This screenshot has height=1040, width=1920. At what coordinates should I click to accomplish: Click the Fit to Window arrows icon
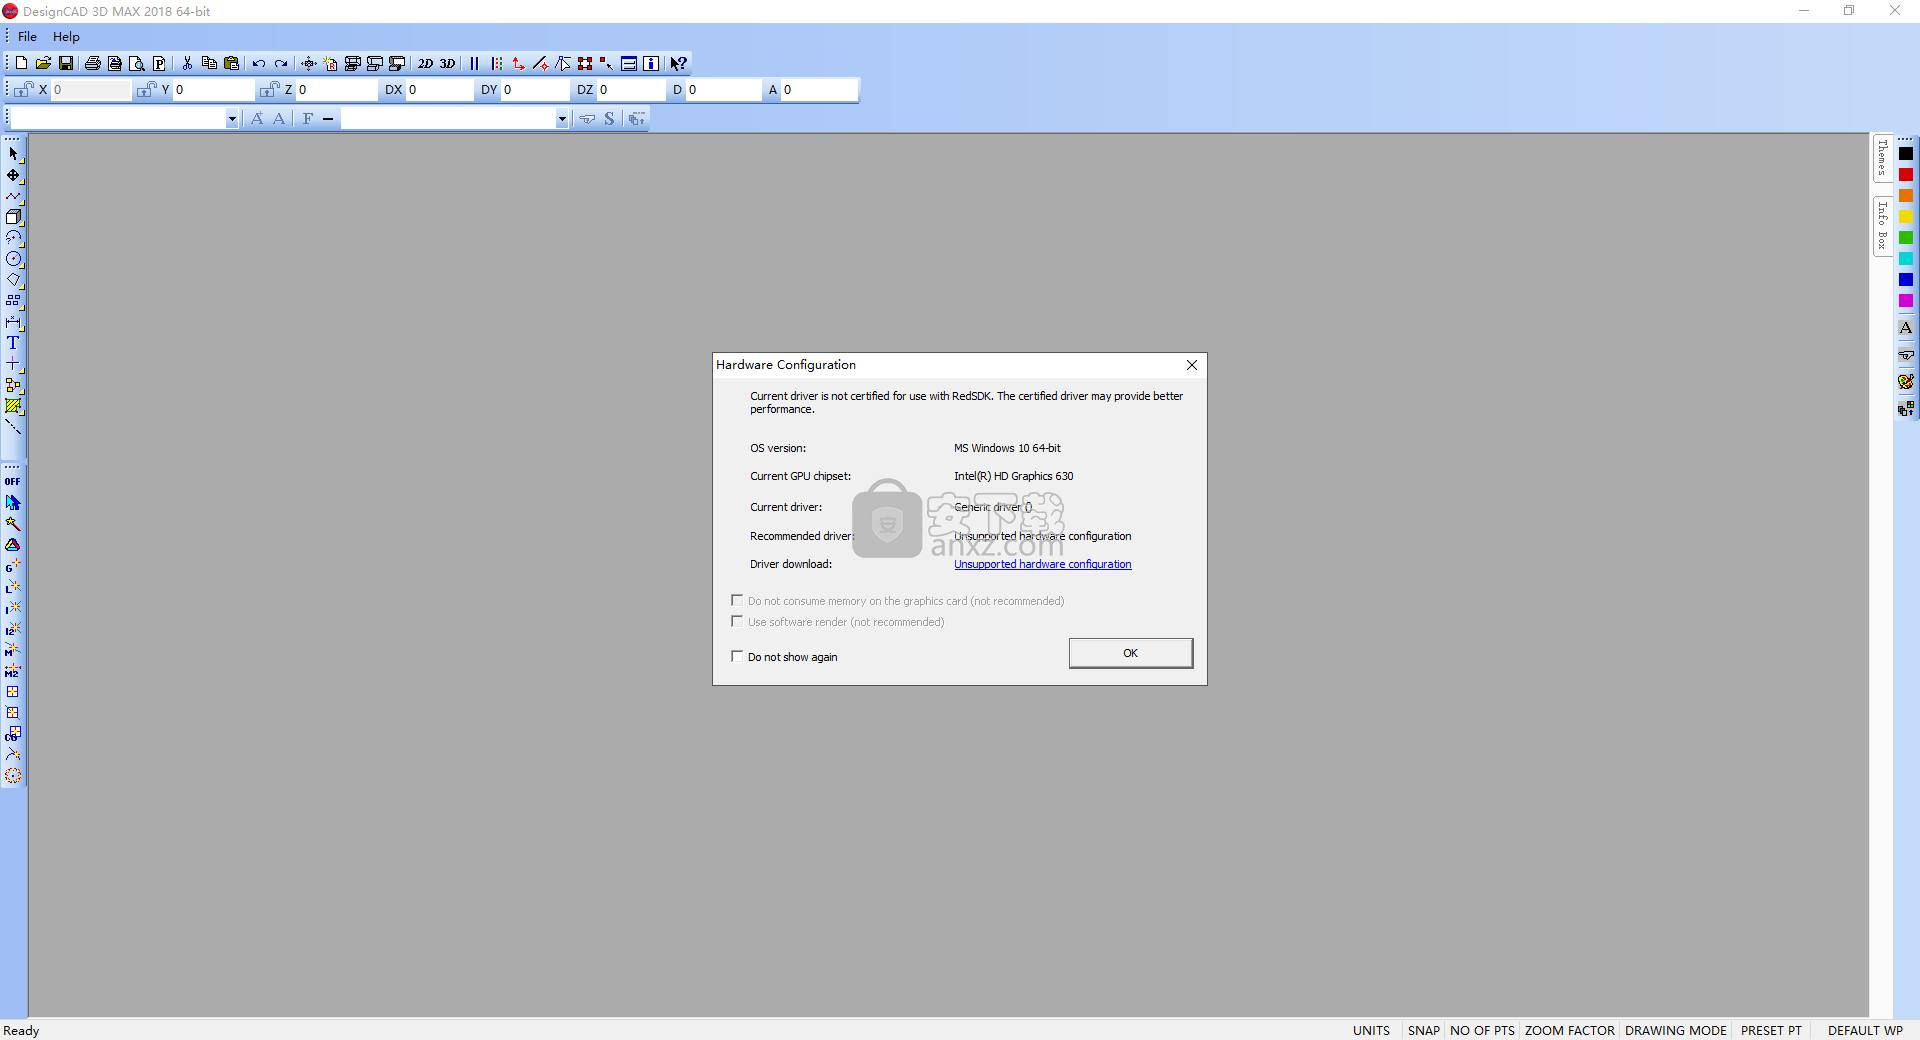309,63
